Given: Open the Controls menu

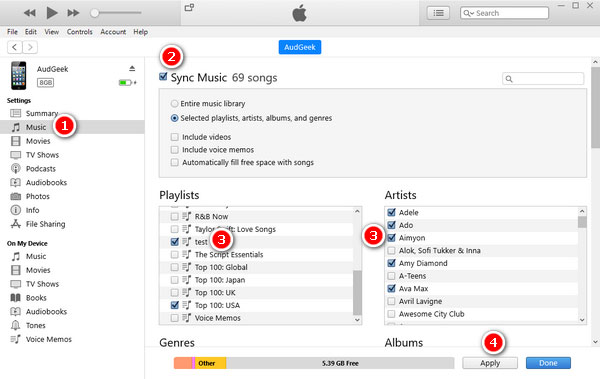Looking at the screenshot, I should tap(80, 32).
